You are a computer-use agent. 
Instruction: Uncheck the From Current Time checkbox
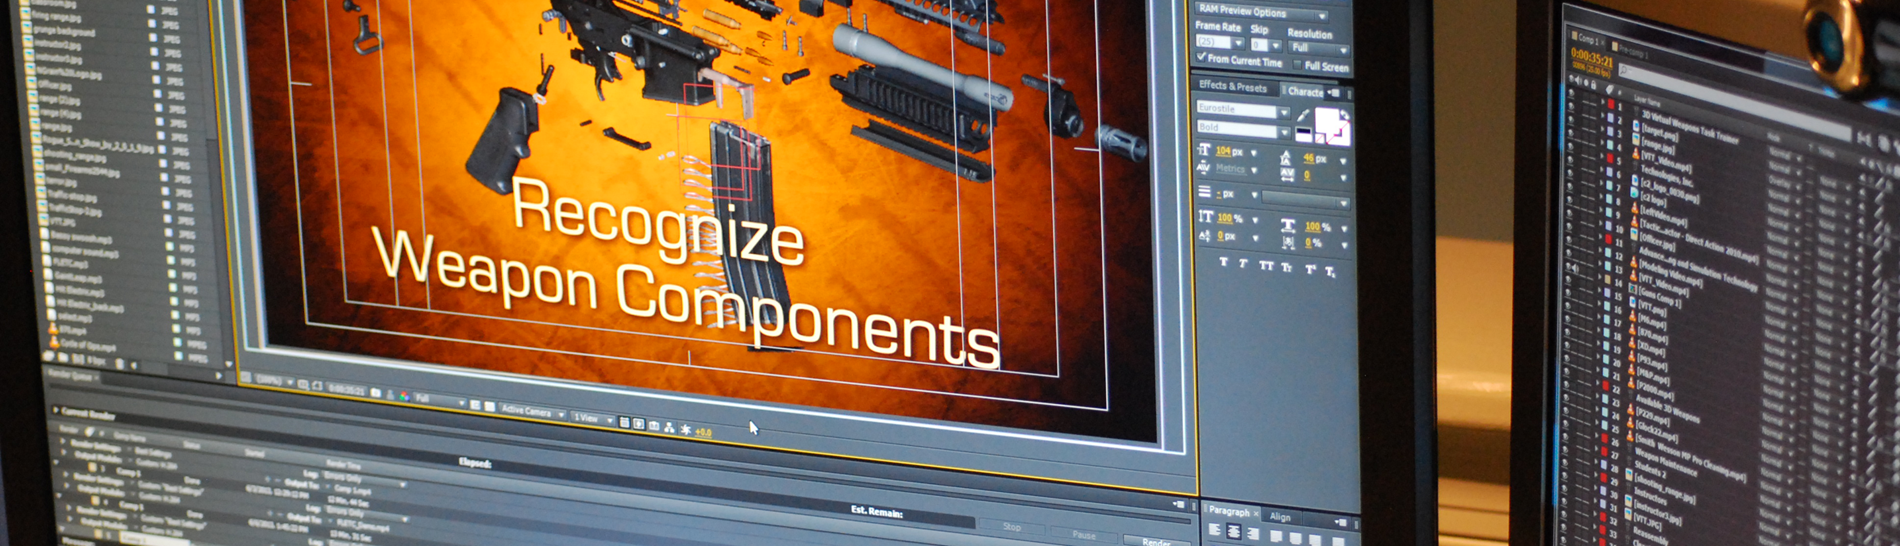coord(1202,56)
